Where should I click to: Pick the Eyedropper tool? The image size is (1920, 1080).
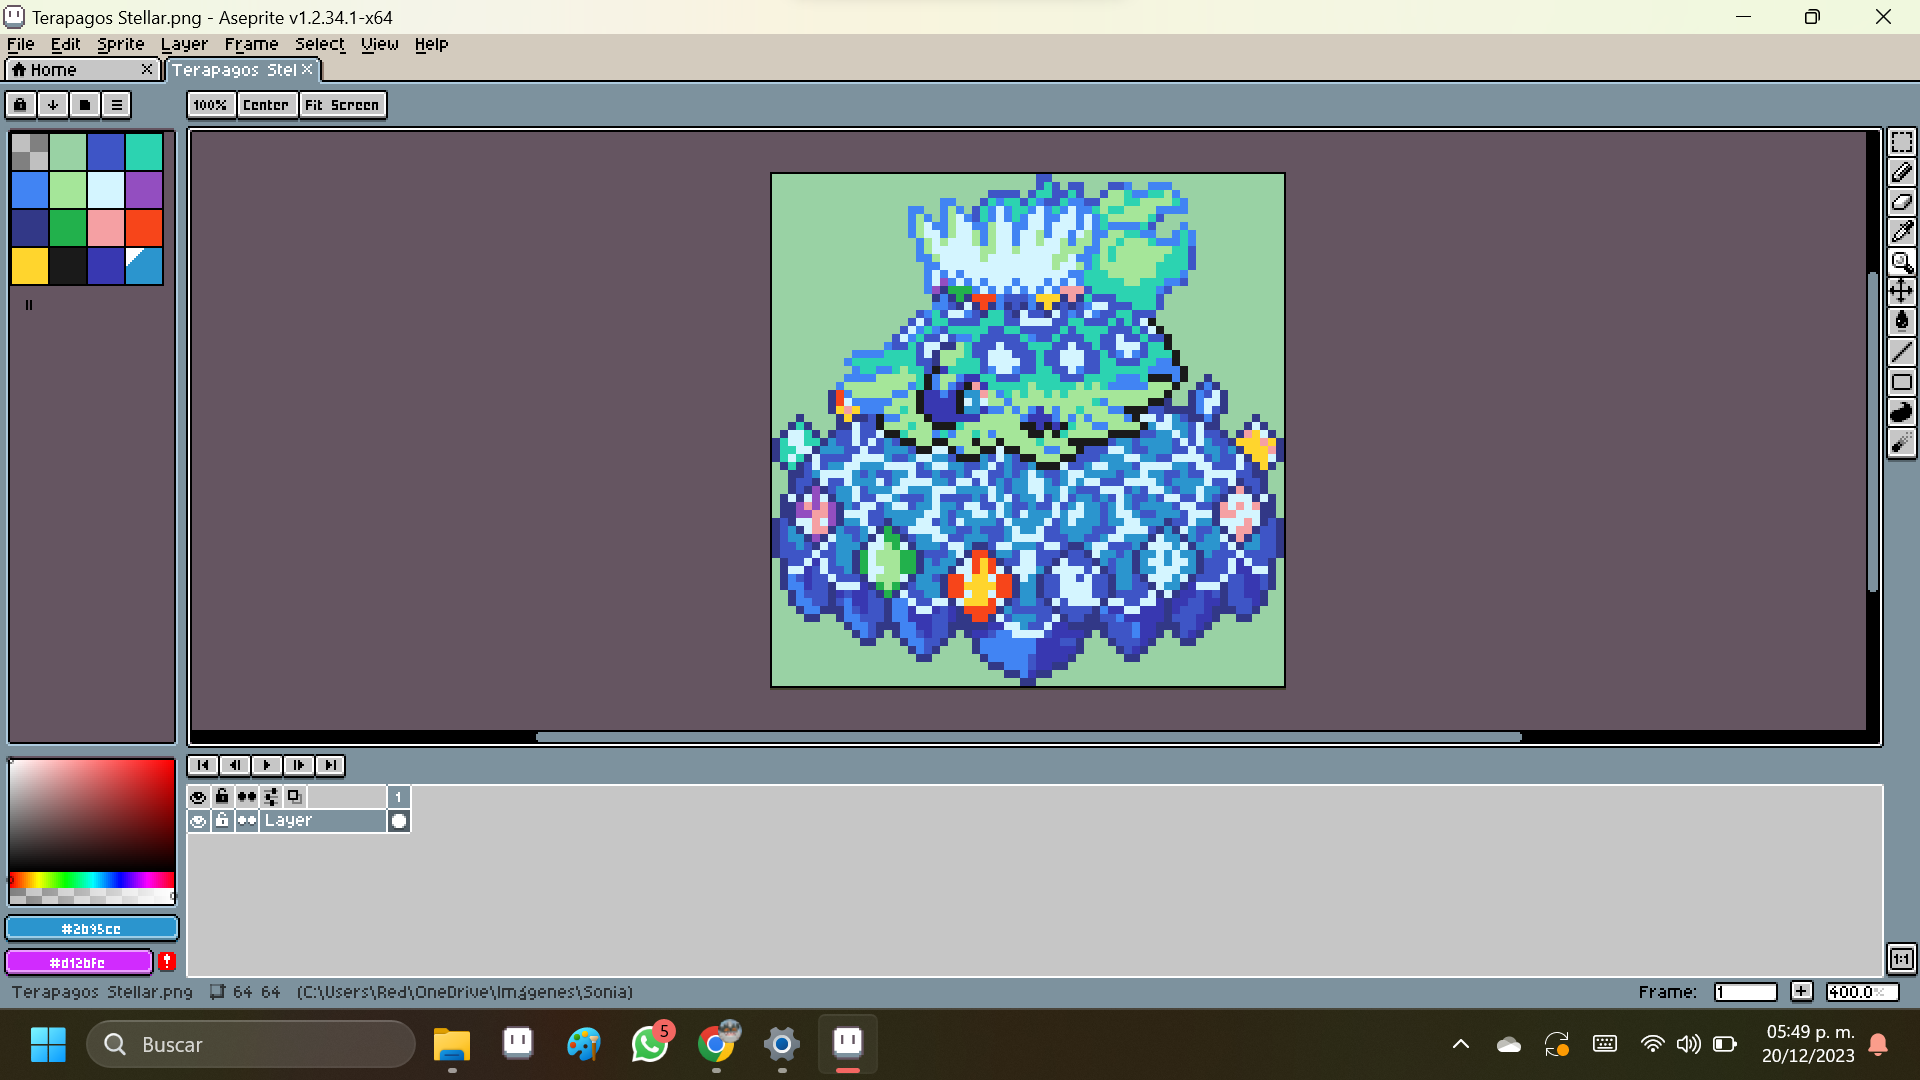(1901, 232)
